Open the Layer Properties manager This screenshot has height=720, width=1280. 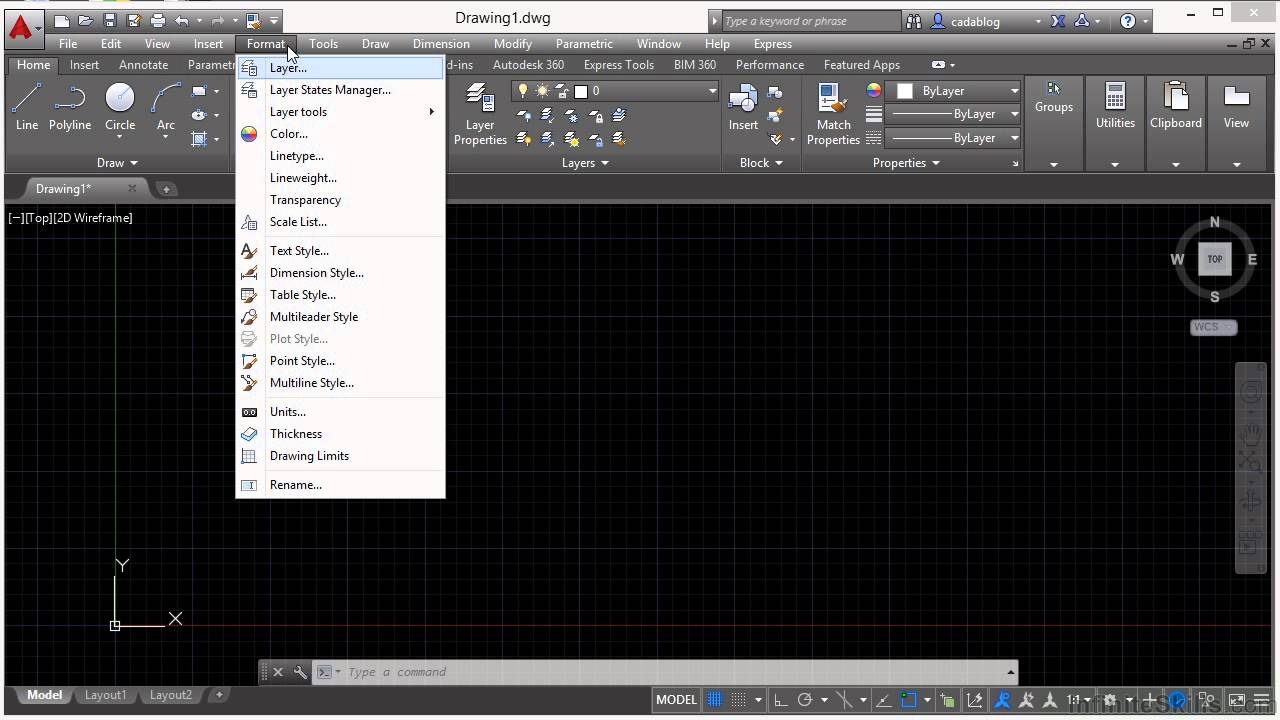click(480, 114)
